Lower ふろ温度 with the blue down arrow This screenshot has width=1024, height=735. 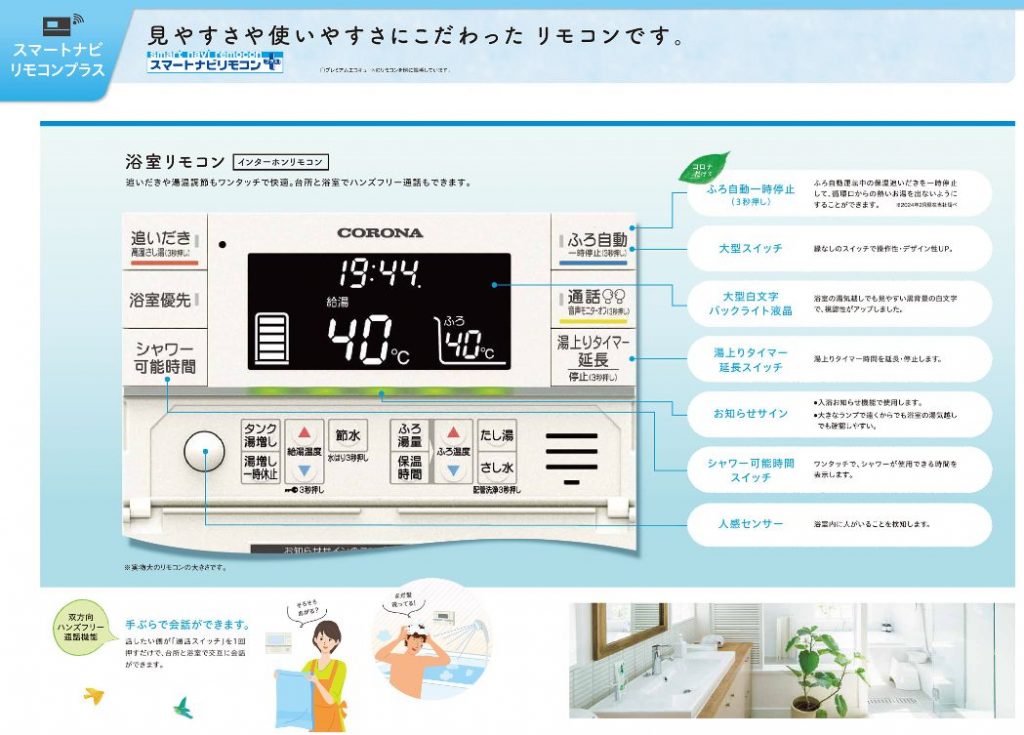pos(453,470)
